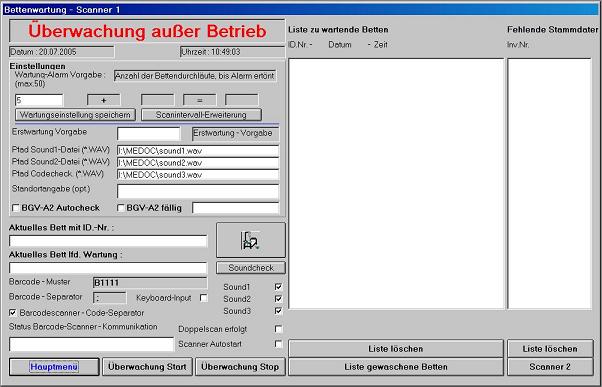Focus Wartung-Alarm Vorgabe value field
This screenshot has height=387, width=602.
point(39,100)
